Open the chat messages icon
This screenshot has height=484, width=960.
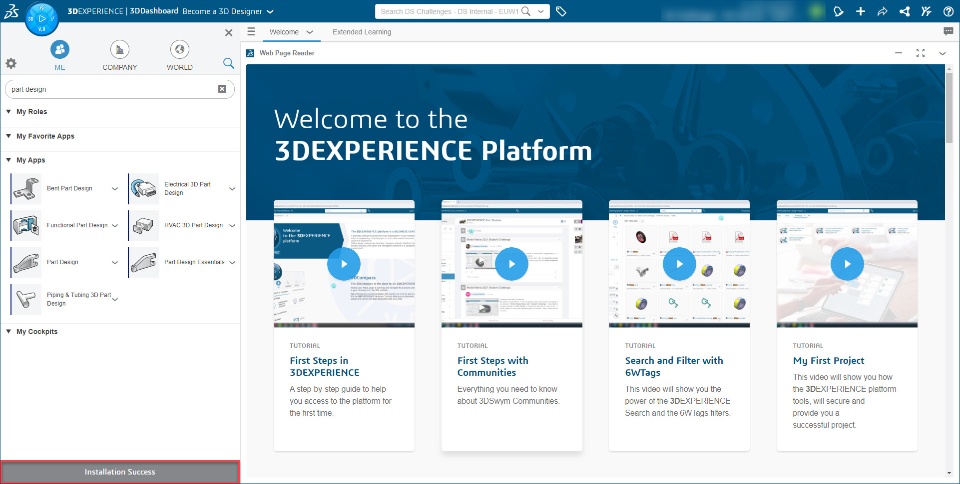point(948,31)
